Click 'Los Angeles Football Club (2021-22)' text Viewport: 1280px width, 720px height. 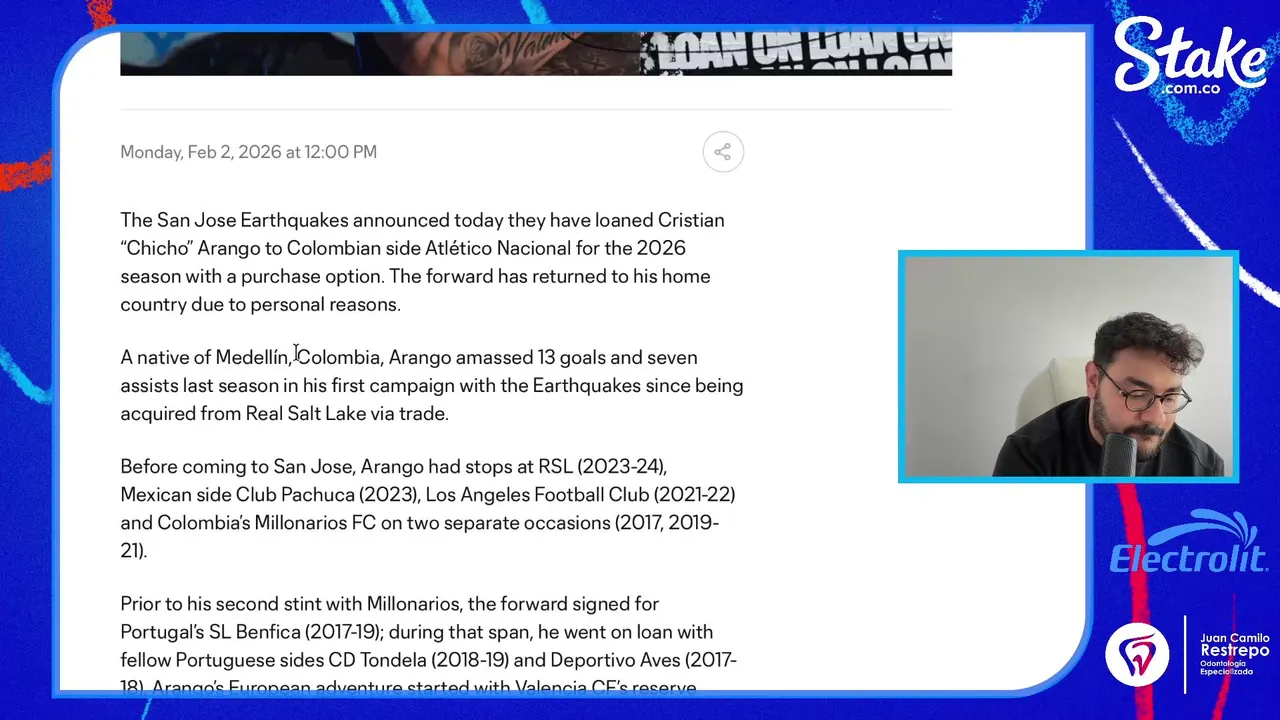tap(580, 494)
